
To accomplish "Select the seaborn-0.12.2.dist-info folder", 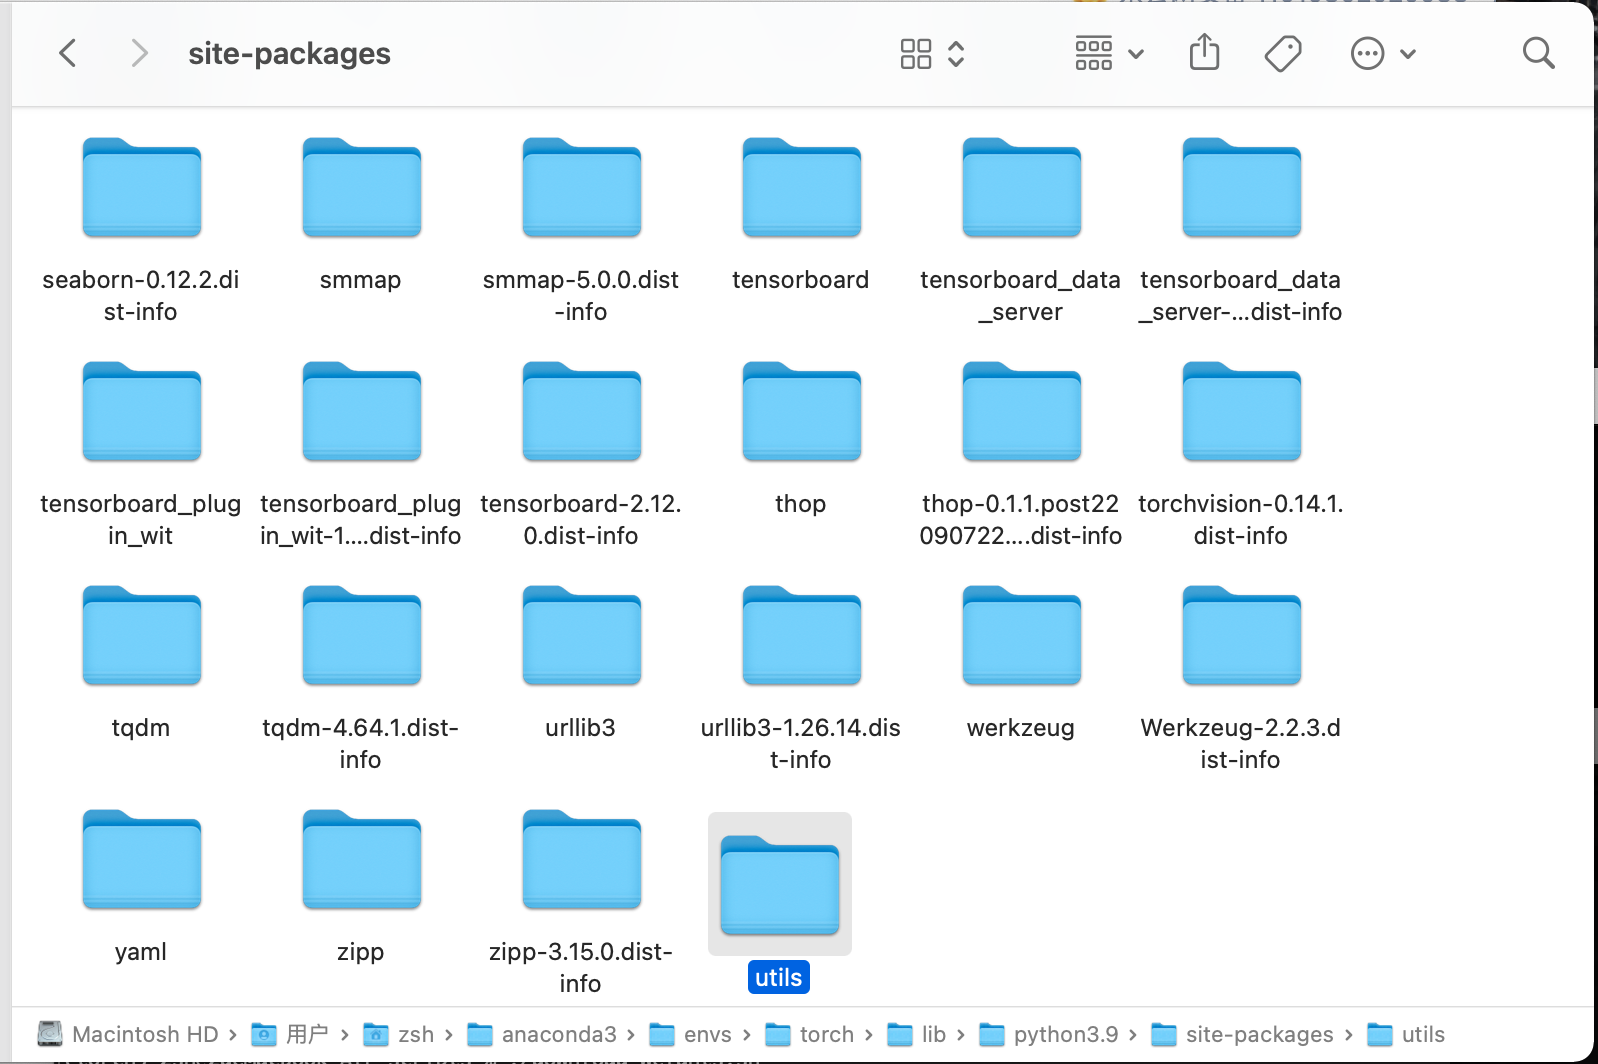I will [141, 188].
